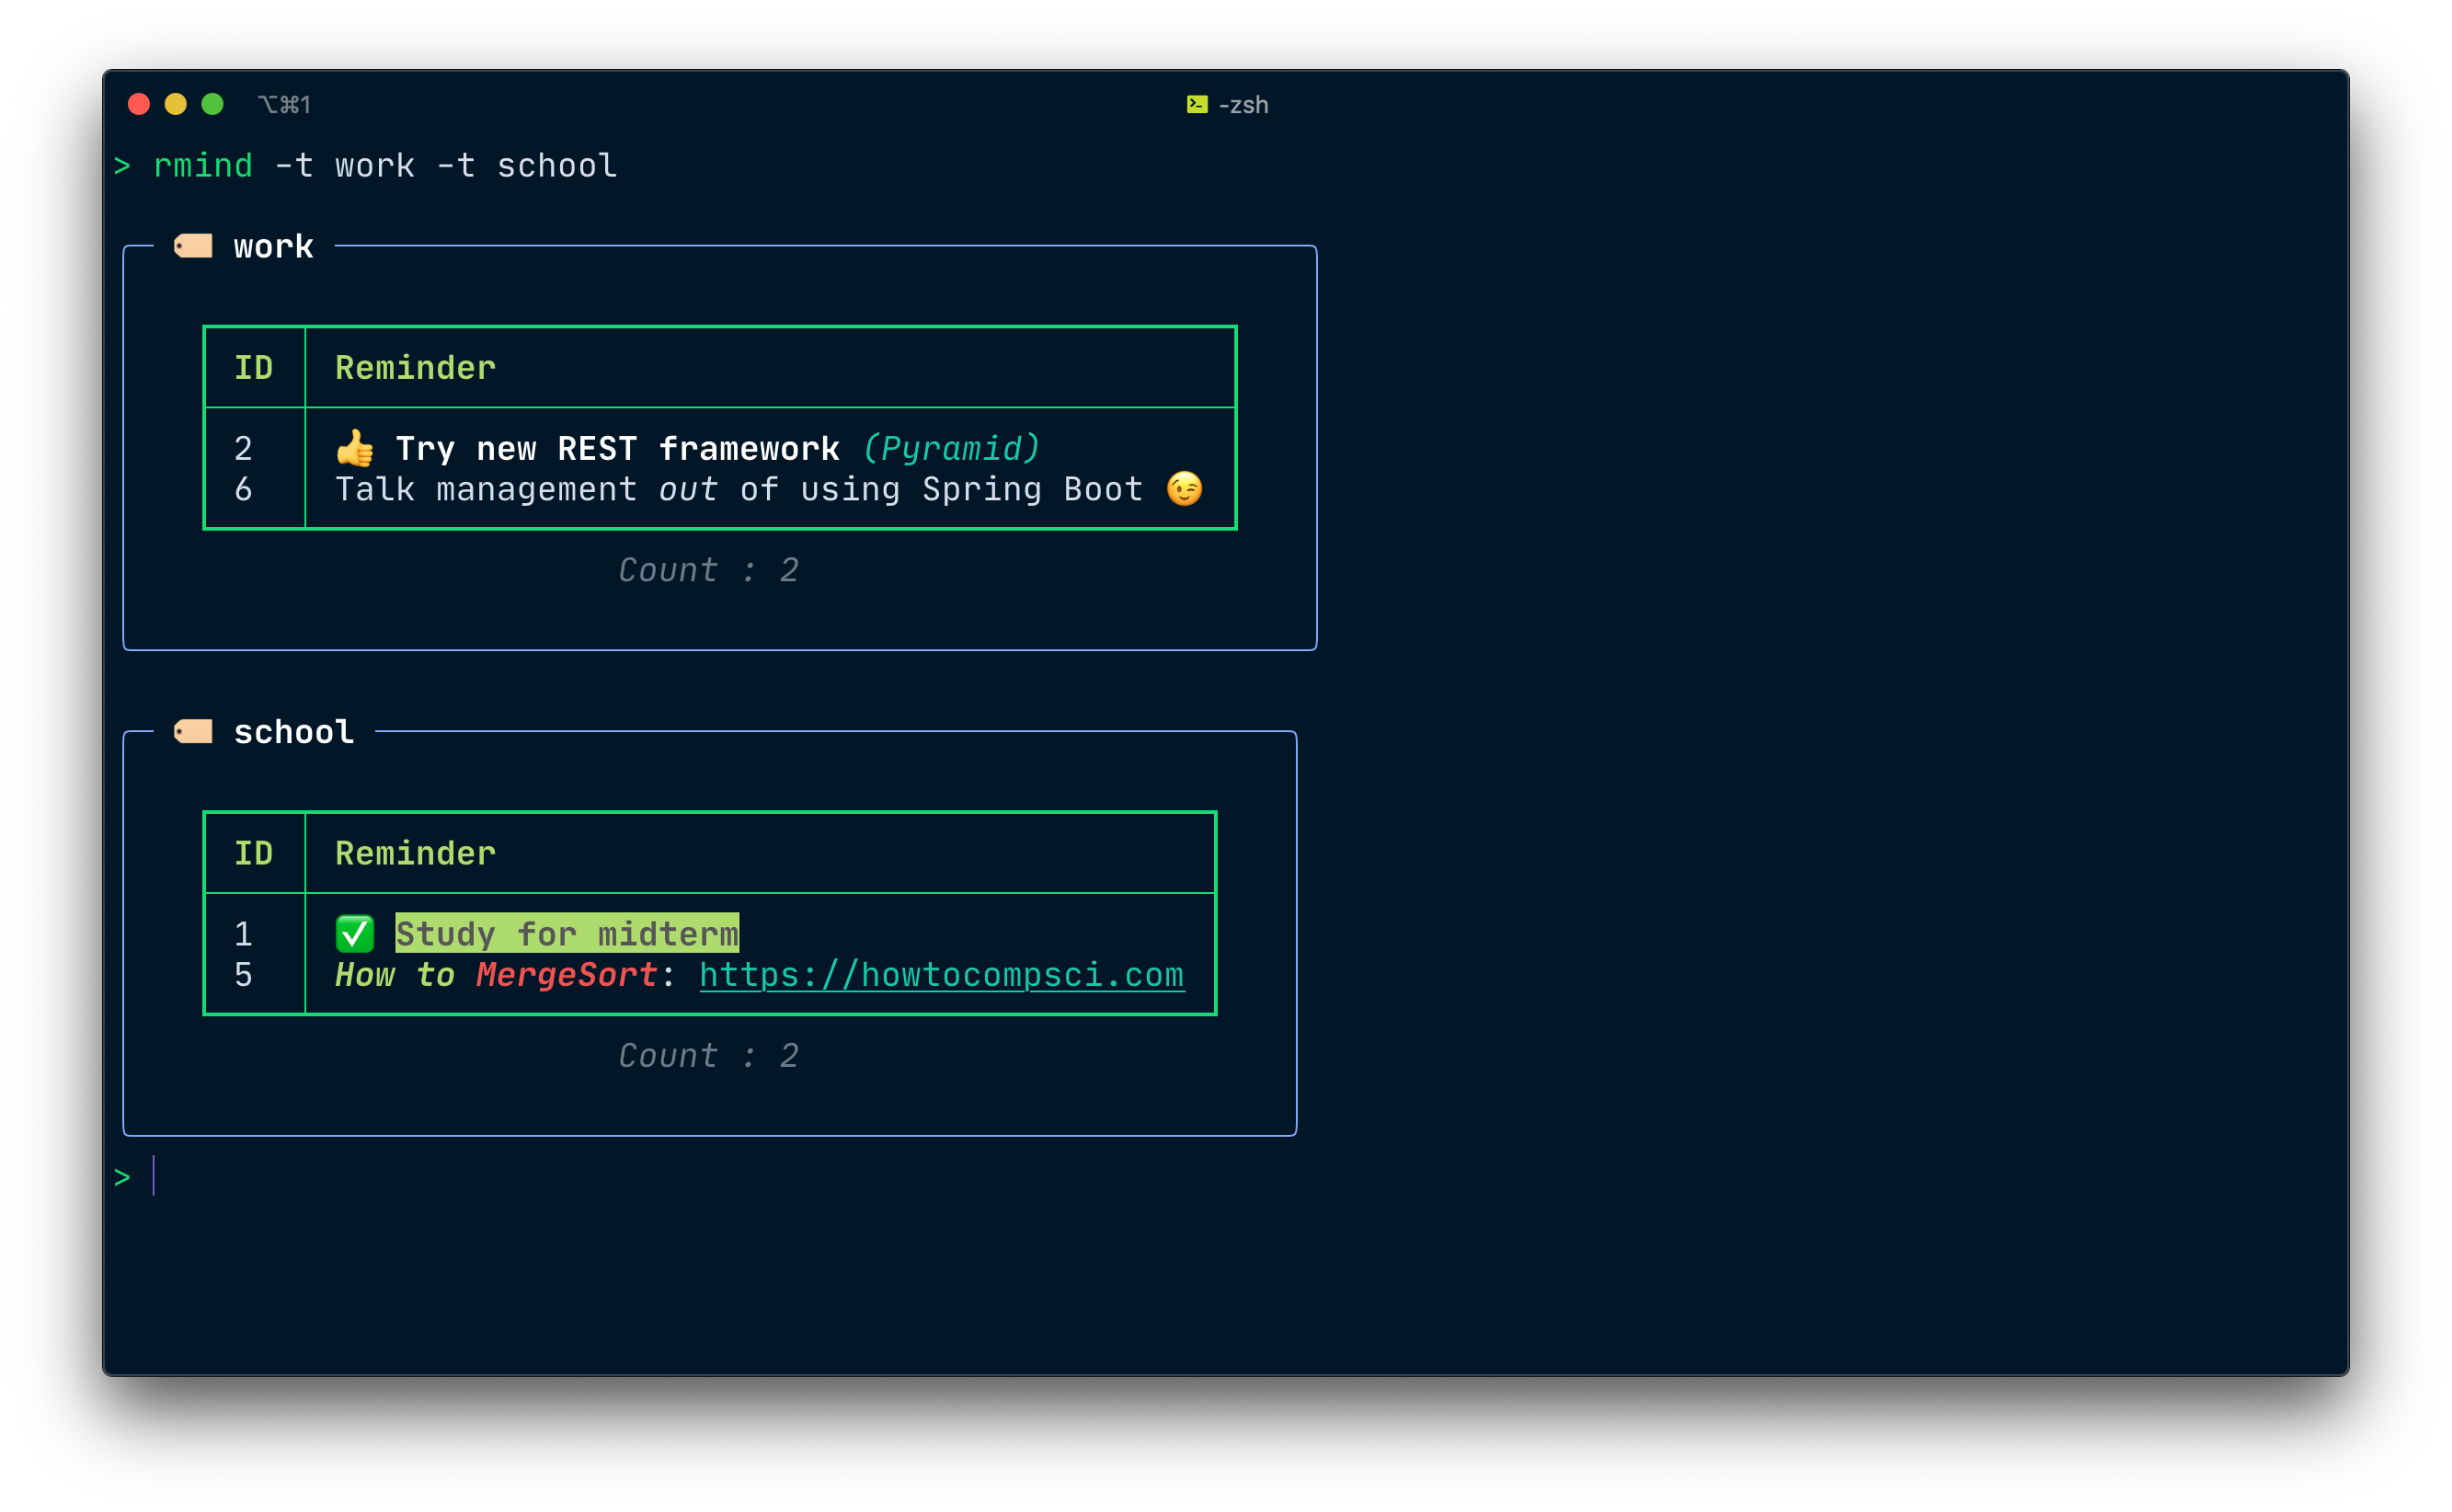Click the green check mark emoji
The width and height of the screenshot is (2452, 1512).
(354, 934)
